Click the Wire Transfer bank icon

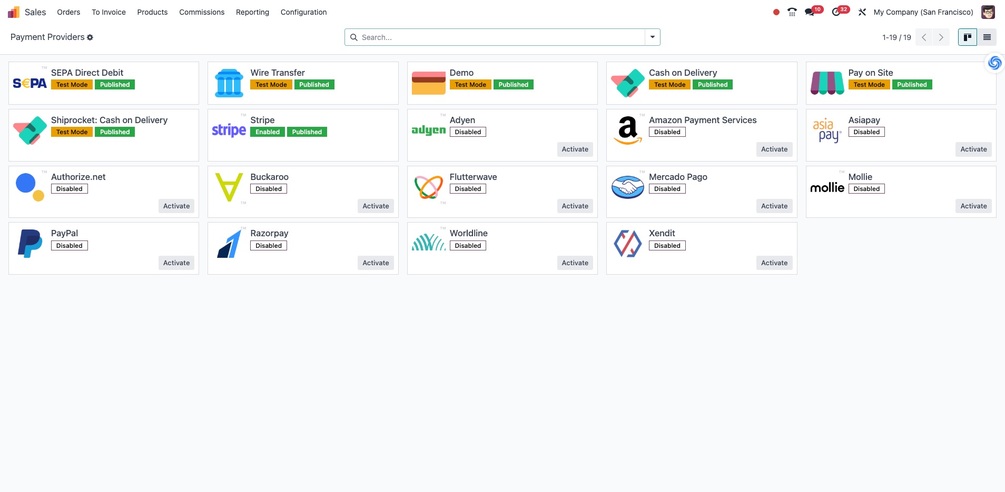(229, 83)
